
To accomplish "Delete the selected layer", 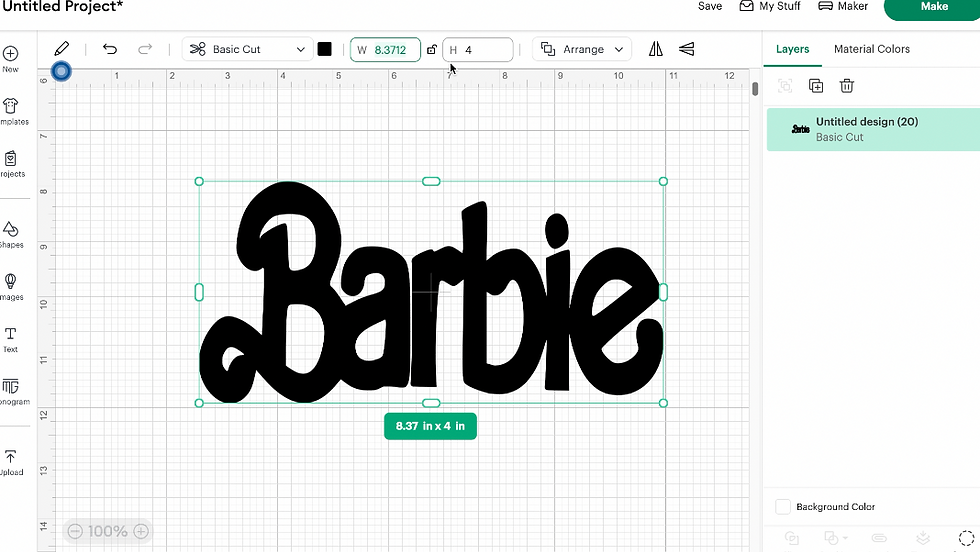I will point(846,86).
